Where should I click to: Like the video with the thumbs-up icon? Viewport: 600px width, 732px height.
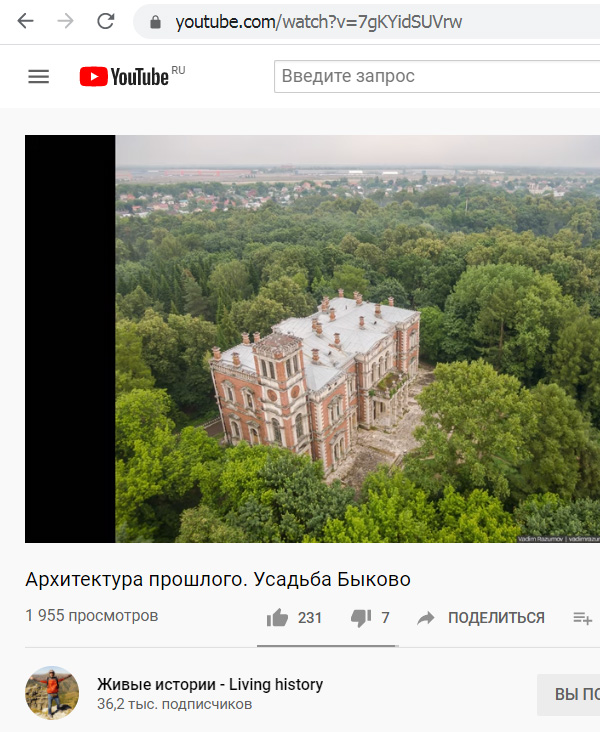tap(277, 618)
